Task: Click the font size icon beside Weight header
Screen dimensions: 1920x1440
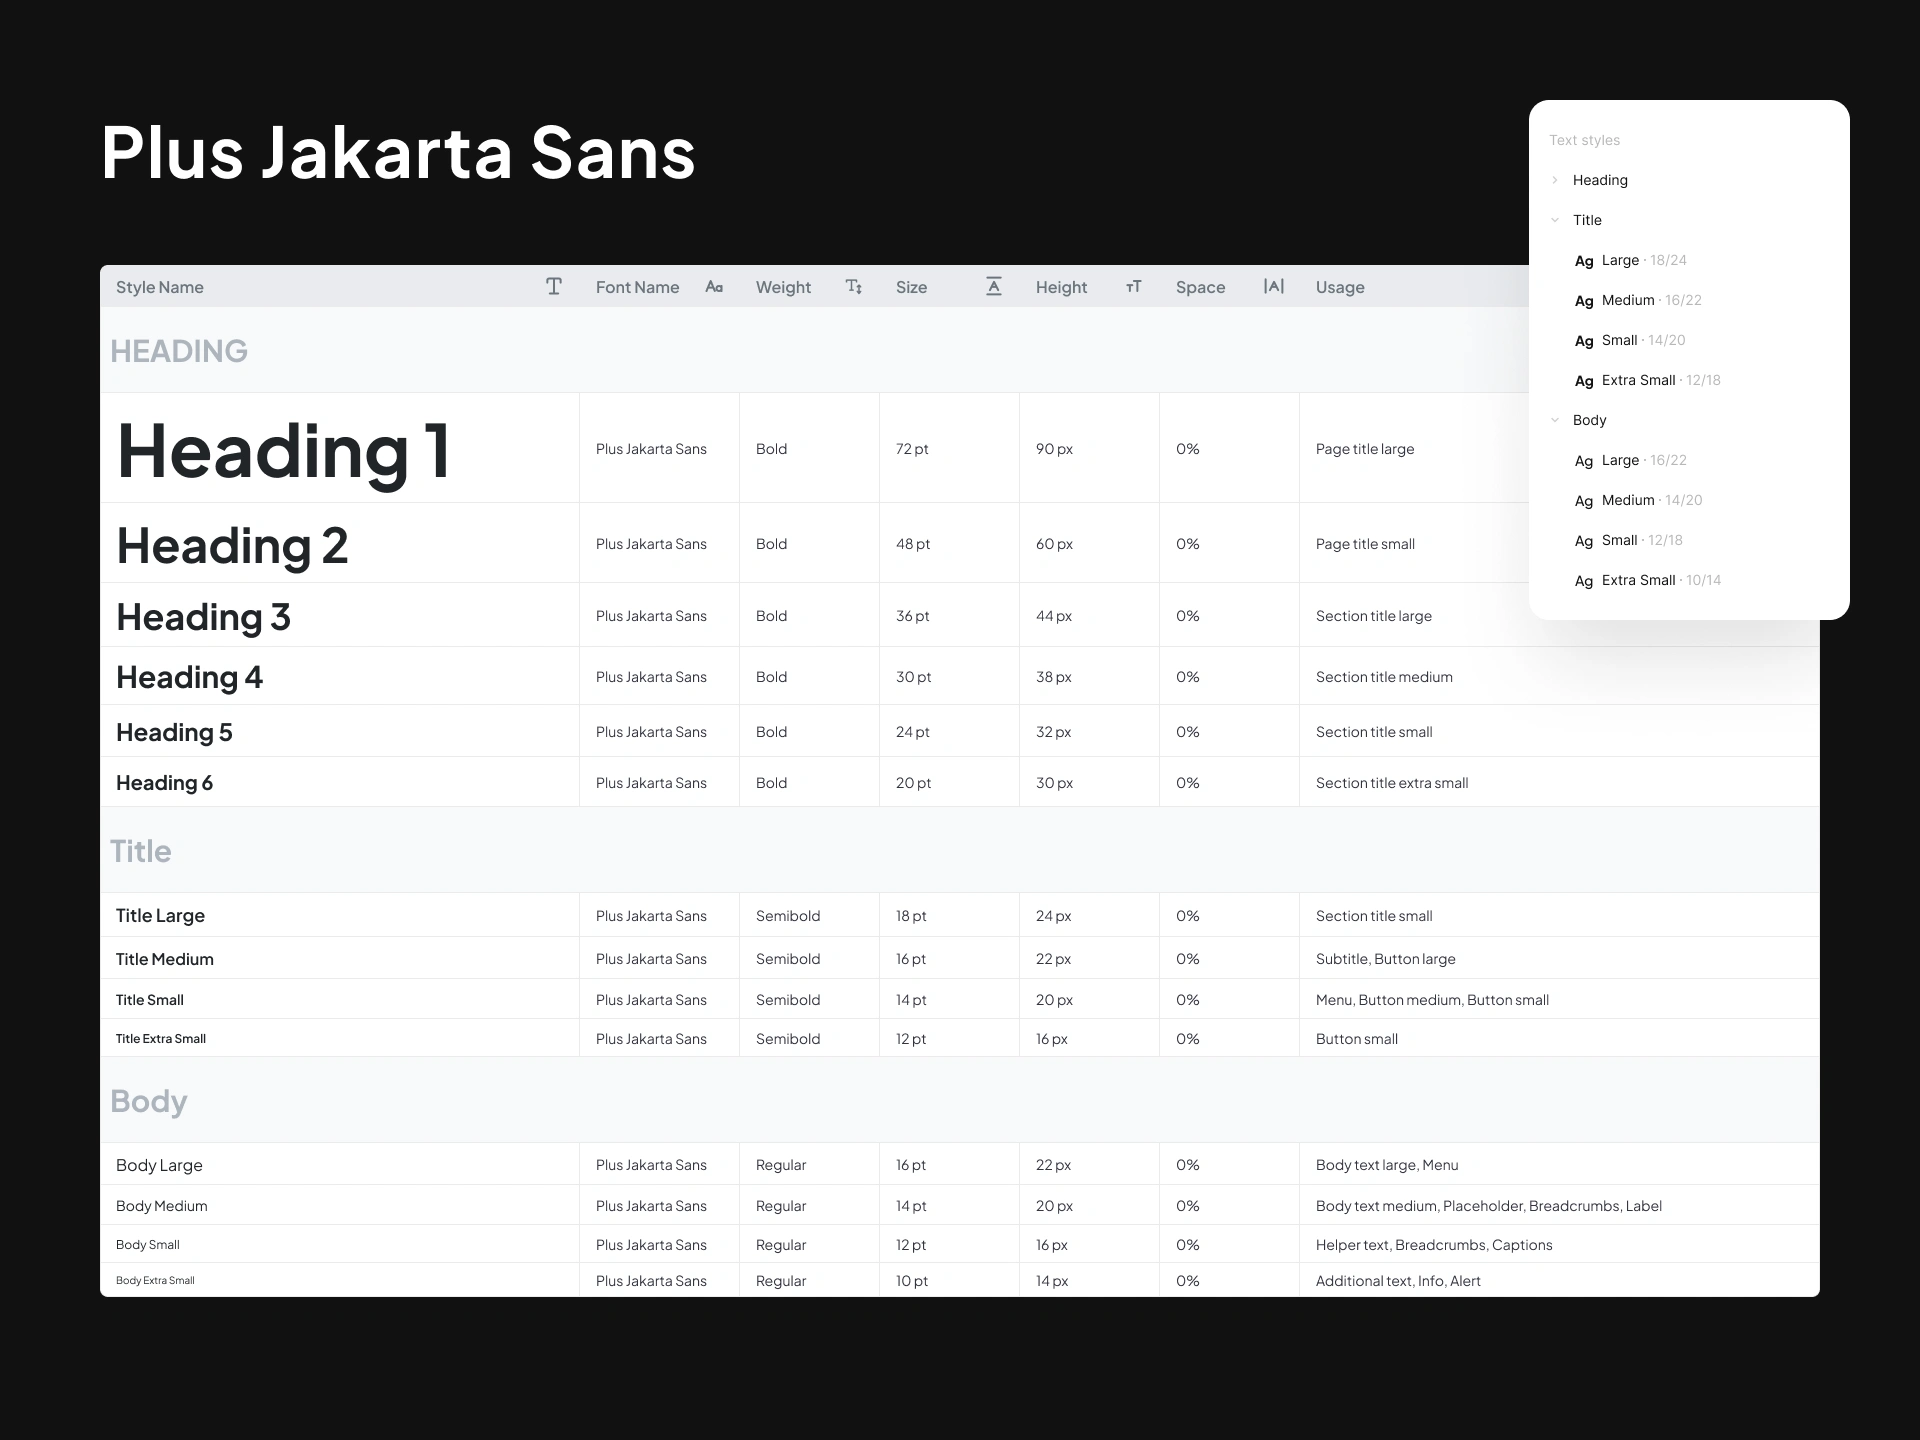Action: [854, 287]
